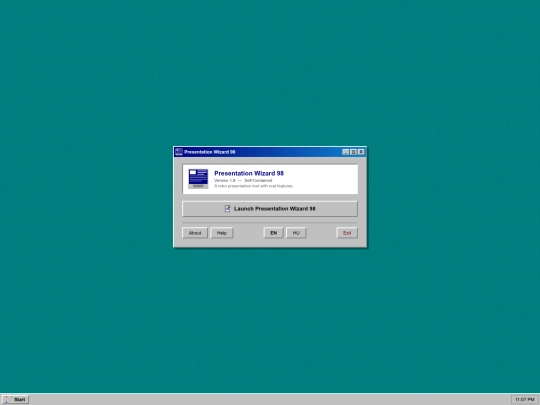The height and width of the screenshot is (405, 540).
Task: Minimize the Presentation Wizard 98 window
Action: pyautogui.click(x=346, y=152)
